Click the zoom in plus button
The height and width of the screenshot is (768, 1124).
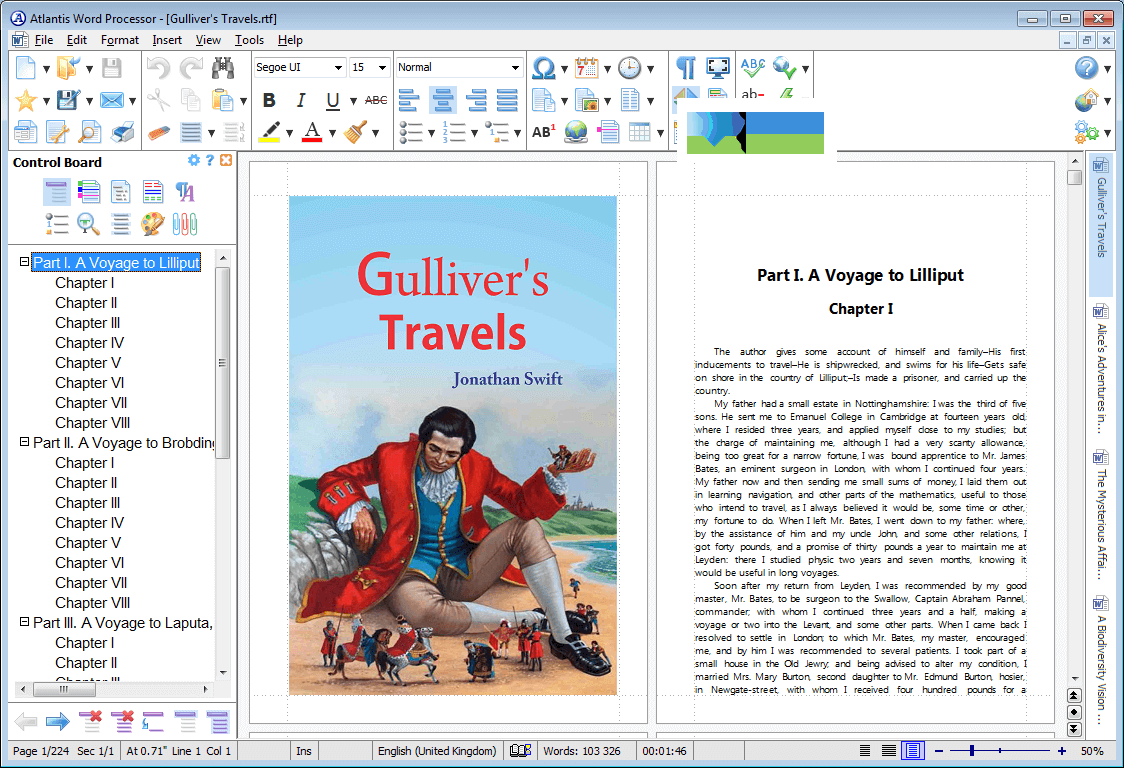coord(1062,751)
